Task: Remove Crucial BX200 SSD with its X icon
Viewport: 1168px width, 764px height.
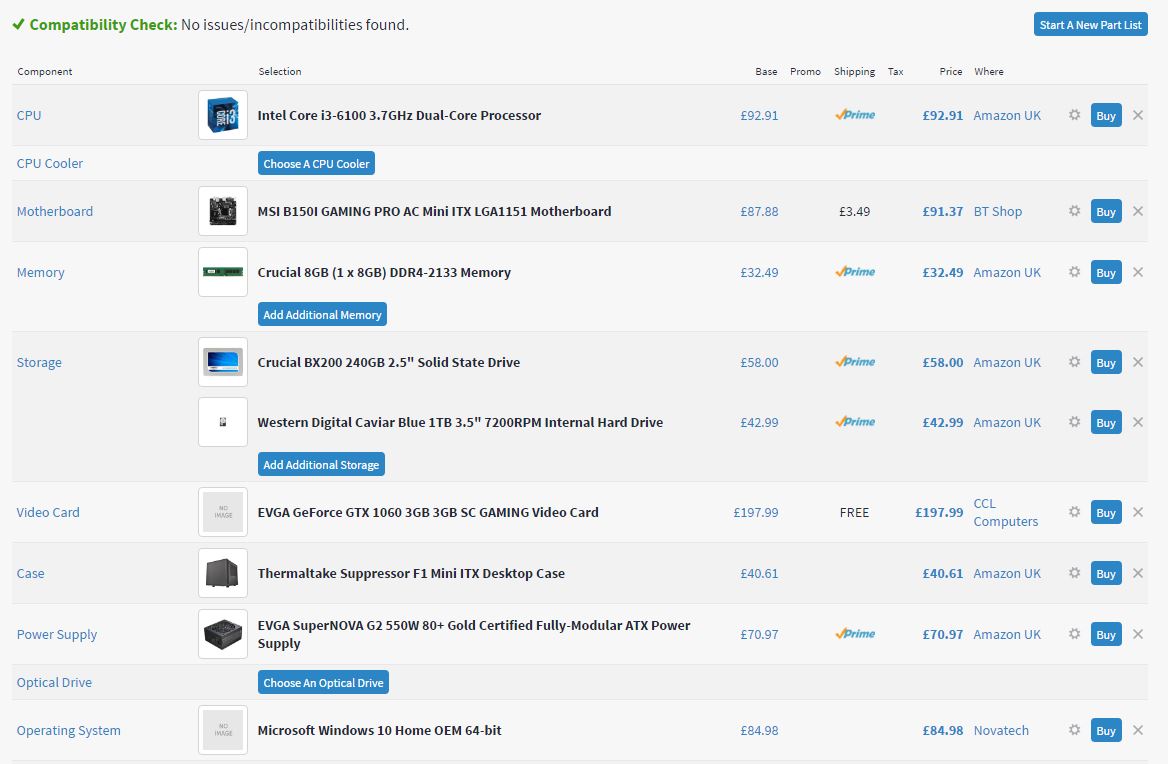Action: tap(1137, 362)
